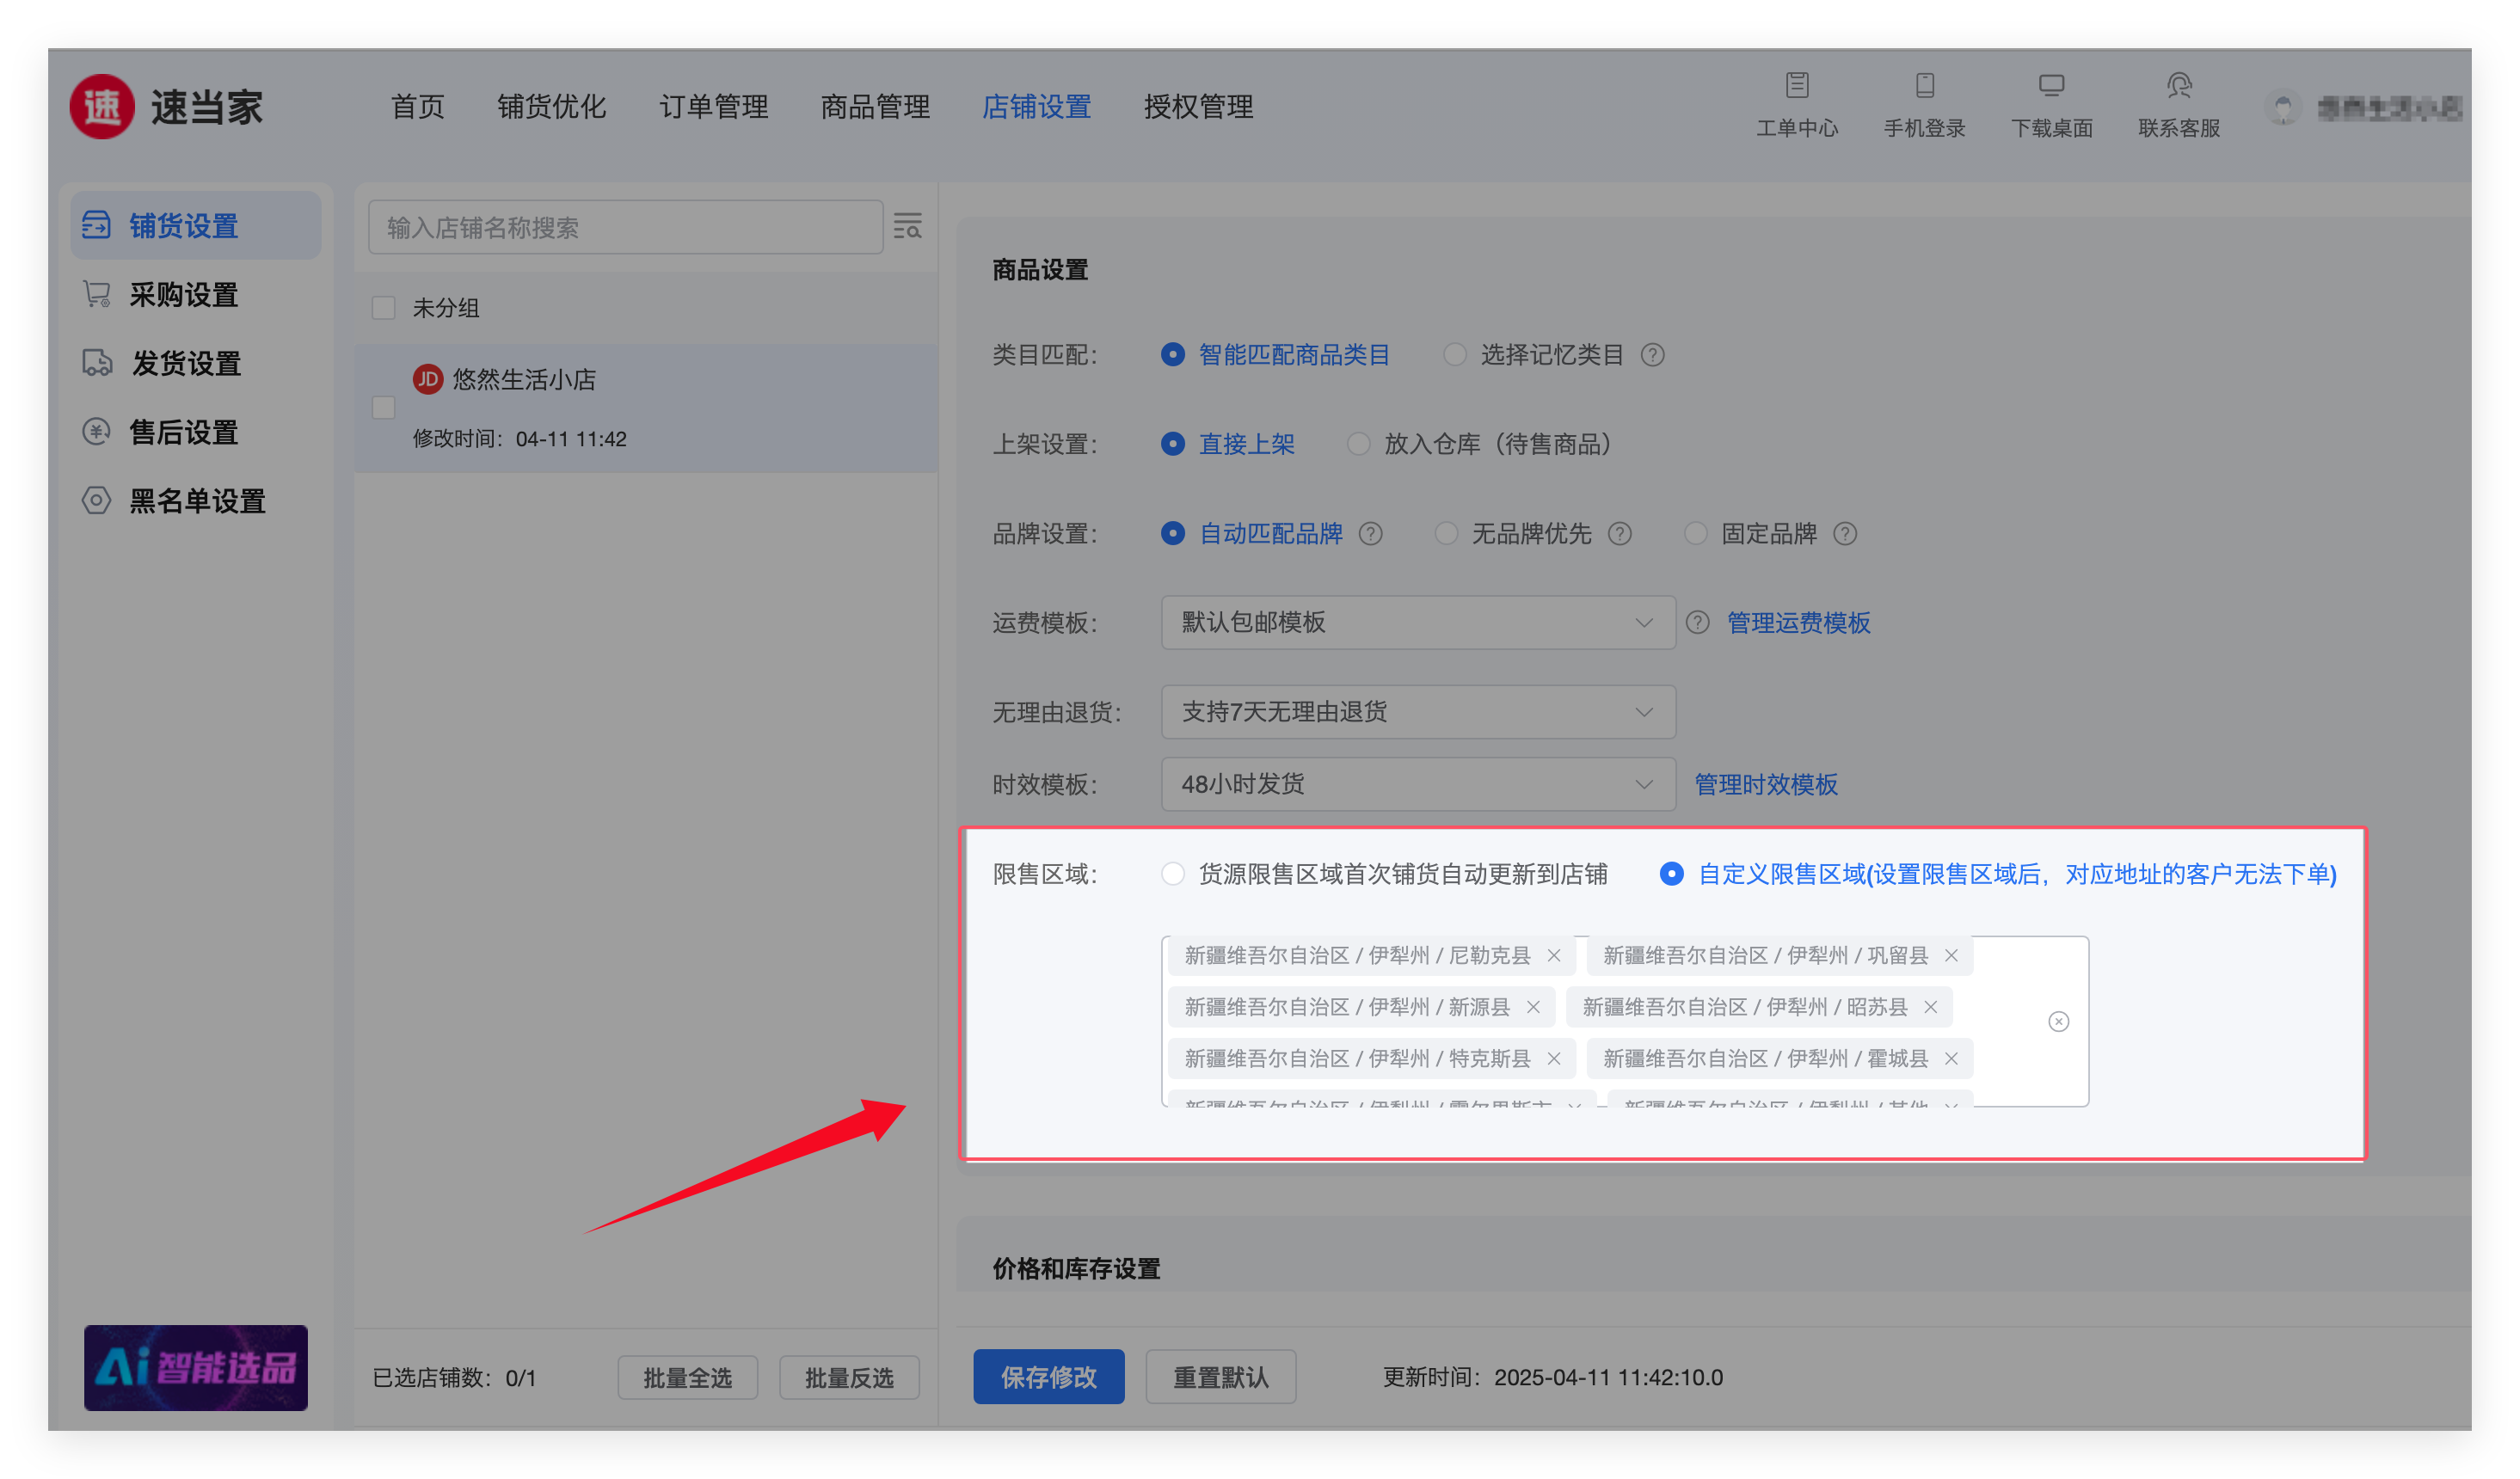Open 联系客服 customer service icon

coord(2178,86)
